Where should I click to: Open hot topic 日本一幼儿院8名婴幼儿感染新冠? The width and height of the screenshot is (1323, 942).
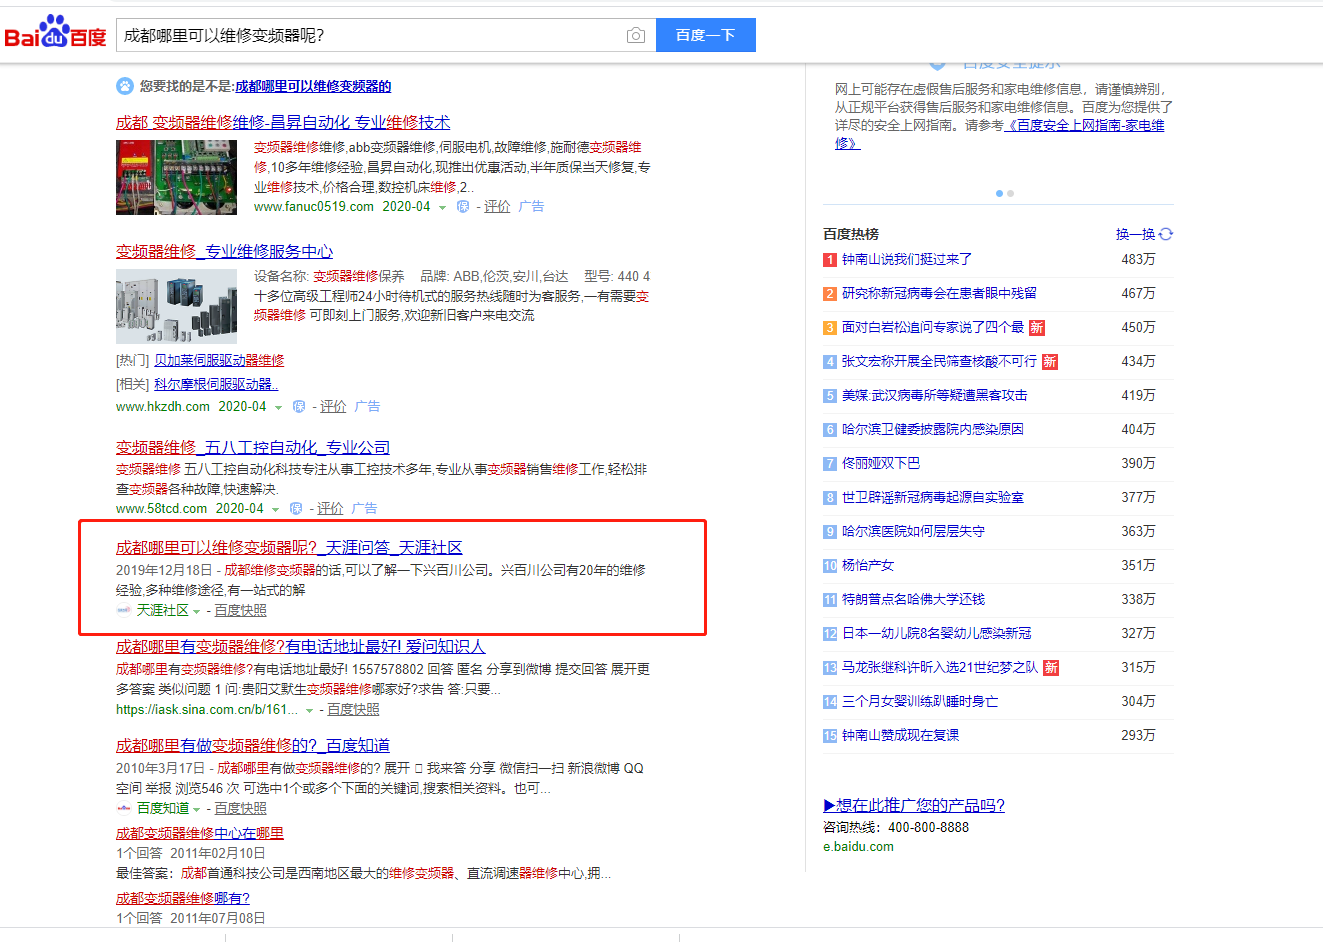(936, 633)
